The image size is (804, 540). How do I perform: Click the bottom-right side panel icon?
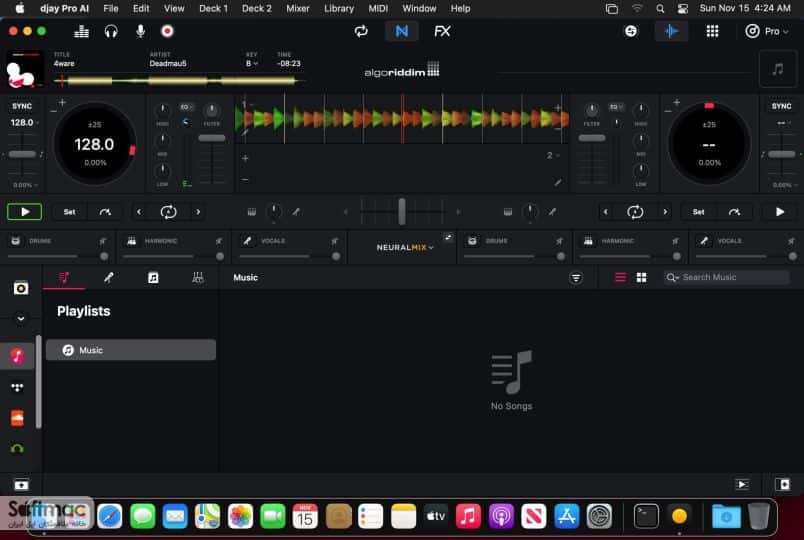pyautogui.click(x=782, y=484)
